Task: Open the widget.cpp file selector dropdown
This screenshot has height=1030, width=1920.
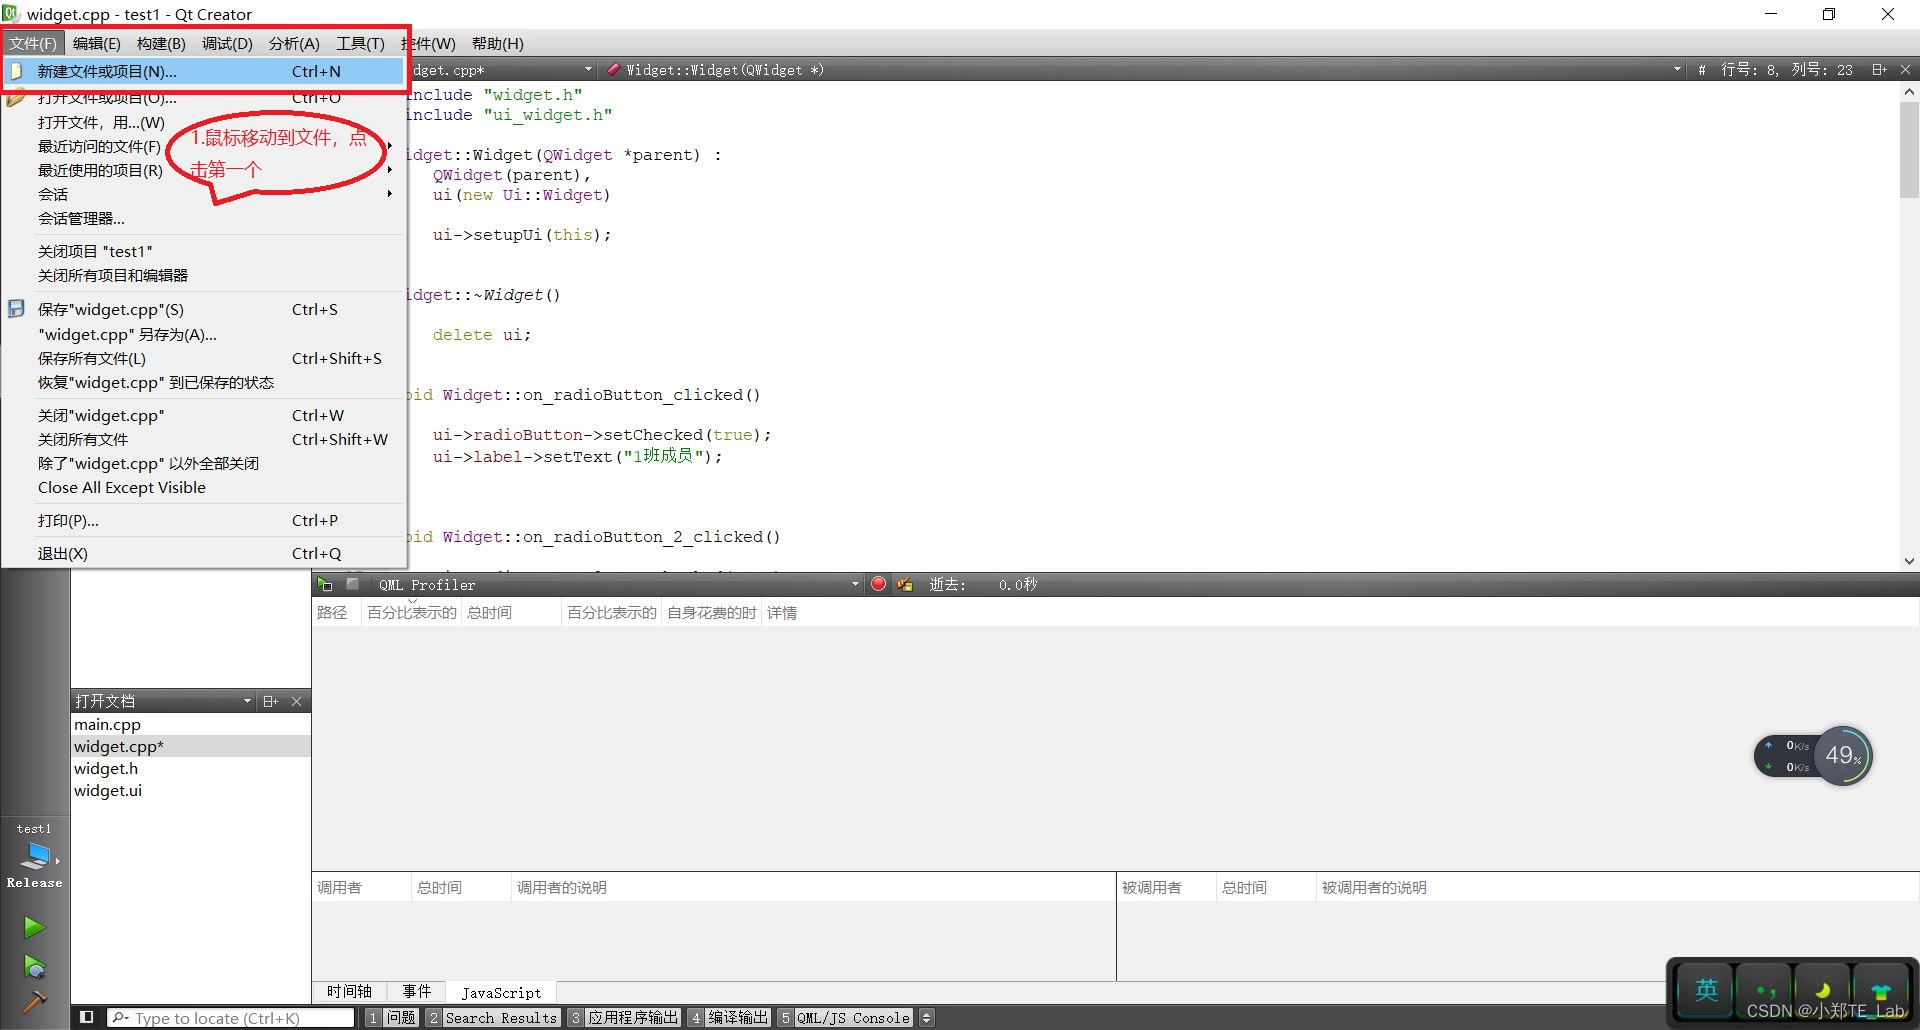Action: click(588, 69)
